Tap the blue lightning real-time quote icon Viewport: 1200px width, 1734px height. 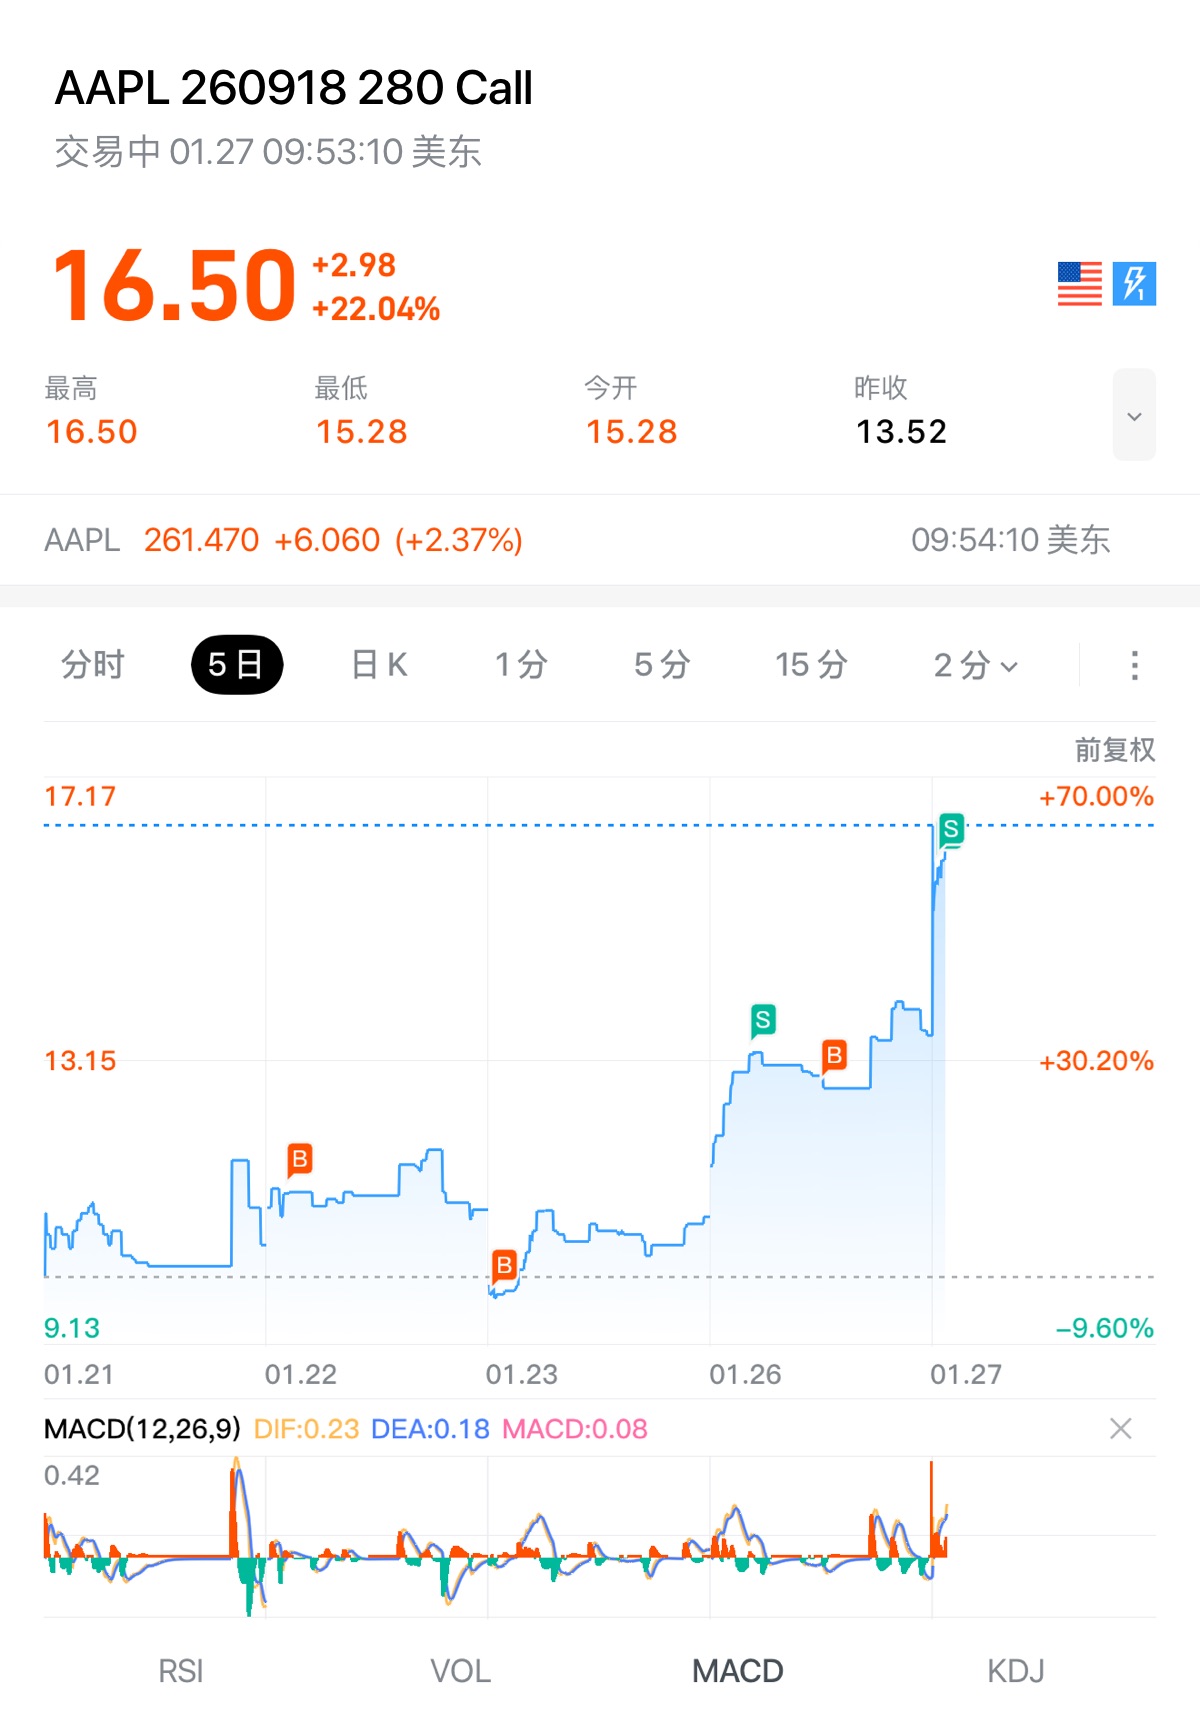[1134, 284]
